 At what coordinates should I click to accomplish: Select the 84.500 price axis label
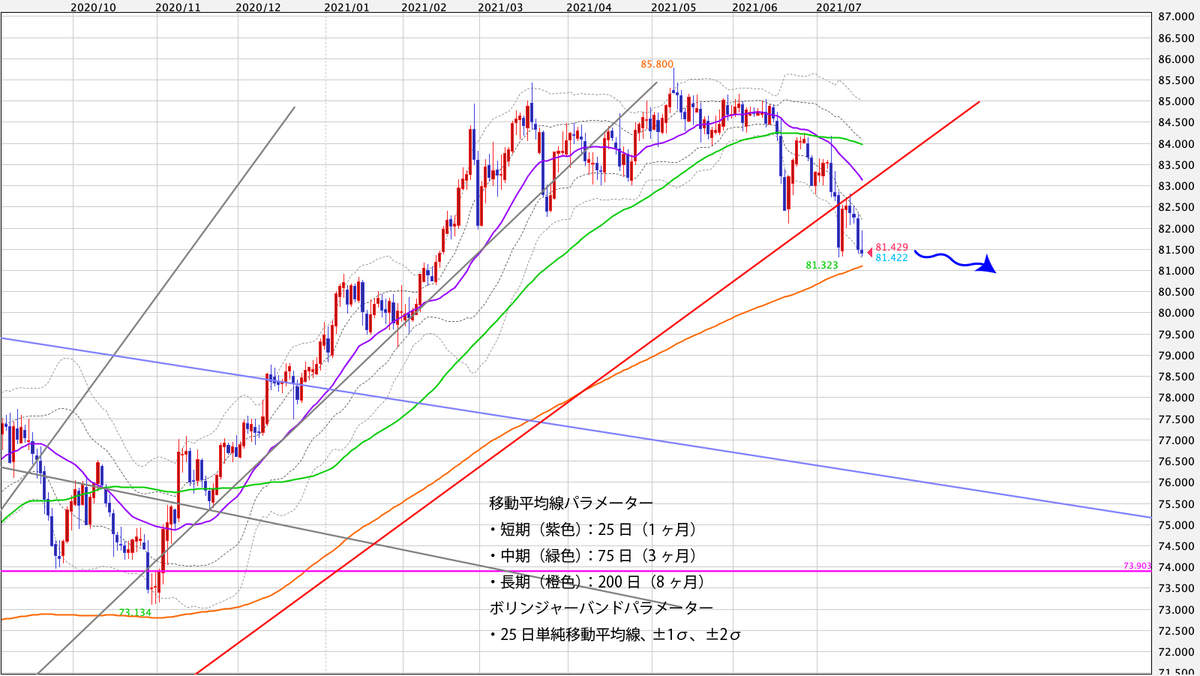click(1178, 123)
